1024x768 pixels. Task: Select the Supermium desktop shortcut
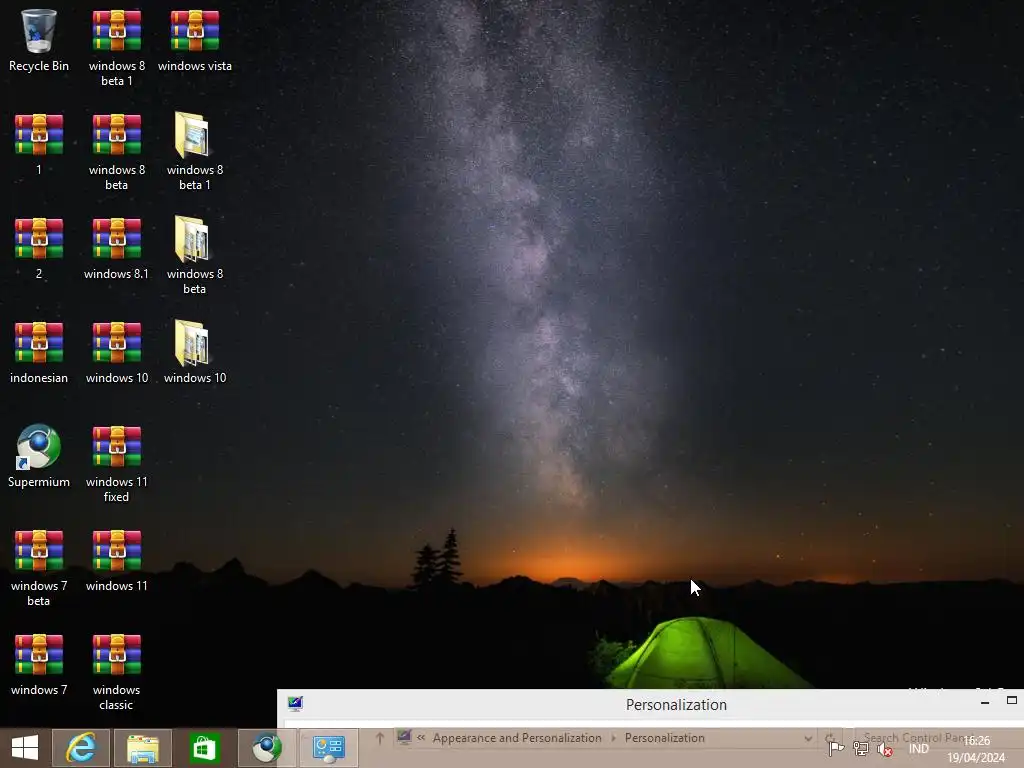tap(39, 456)
